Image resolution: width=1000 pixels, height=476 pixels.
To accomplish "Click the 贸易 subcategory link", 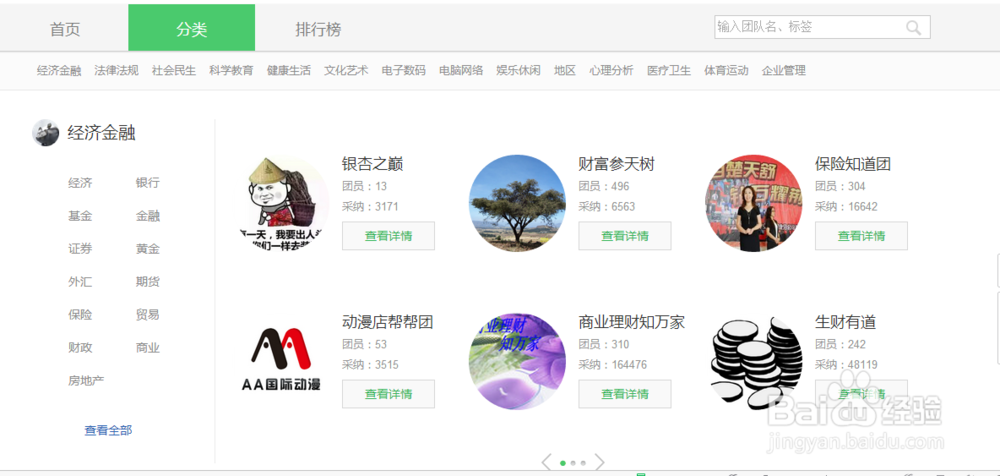I will (148, 315).
